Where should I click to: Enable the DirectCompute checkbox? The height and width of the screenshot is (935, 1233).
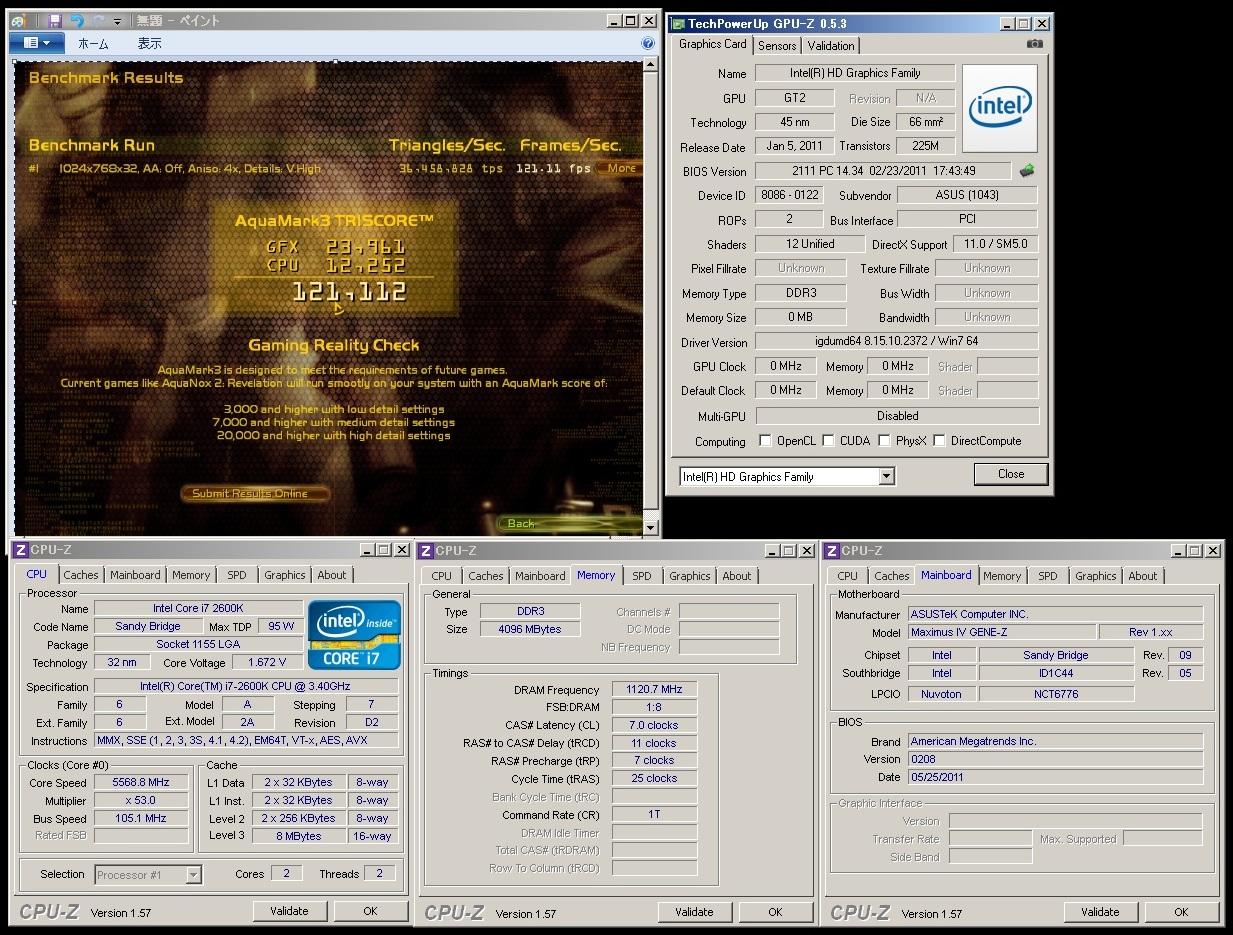point(939,441)
